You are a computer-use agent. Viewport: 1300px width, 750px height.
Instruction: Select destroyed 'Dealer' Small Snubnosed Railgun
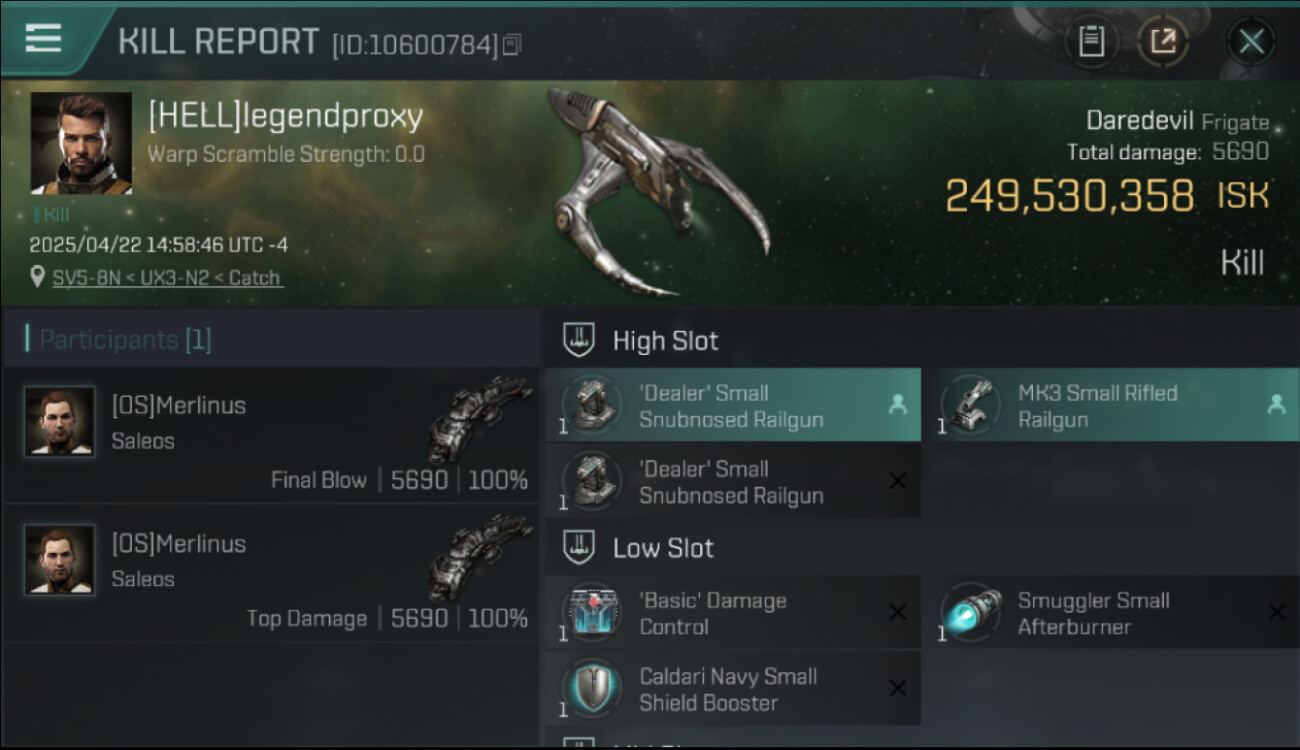coord(733,481)
